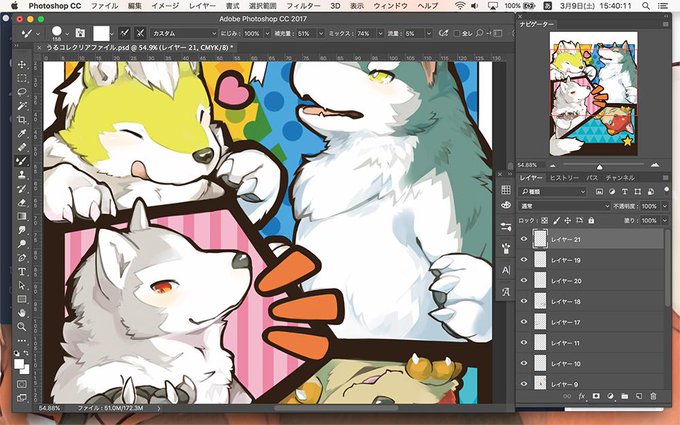The width and height of the screenshot is (680, 425).
Task: Open the カスタム brush preset dropdown
Action: pos(183,33)
